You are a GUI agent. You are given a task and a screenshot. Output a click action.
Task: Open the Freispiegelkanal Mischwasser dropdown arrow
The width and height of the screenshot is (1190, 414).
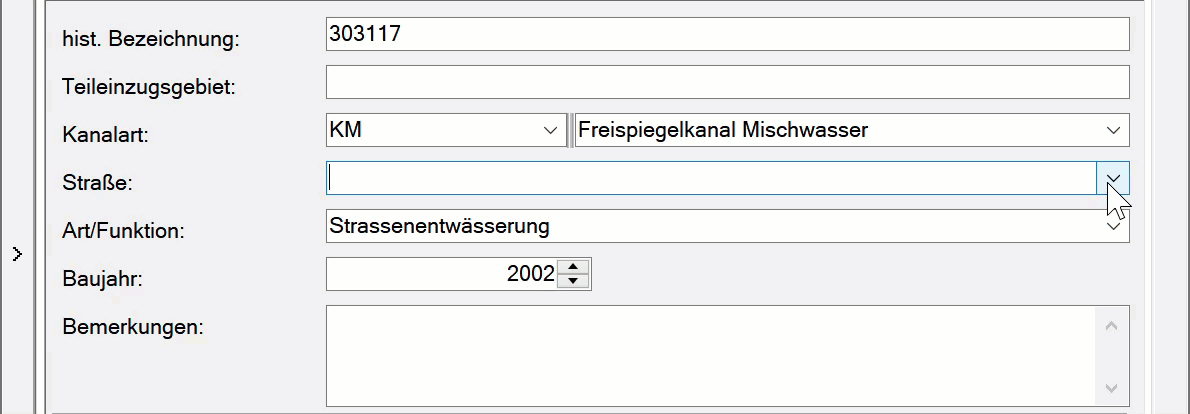1113,131
